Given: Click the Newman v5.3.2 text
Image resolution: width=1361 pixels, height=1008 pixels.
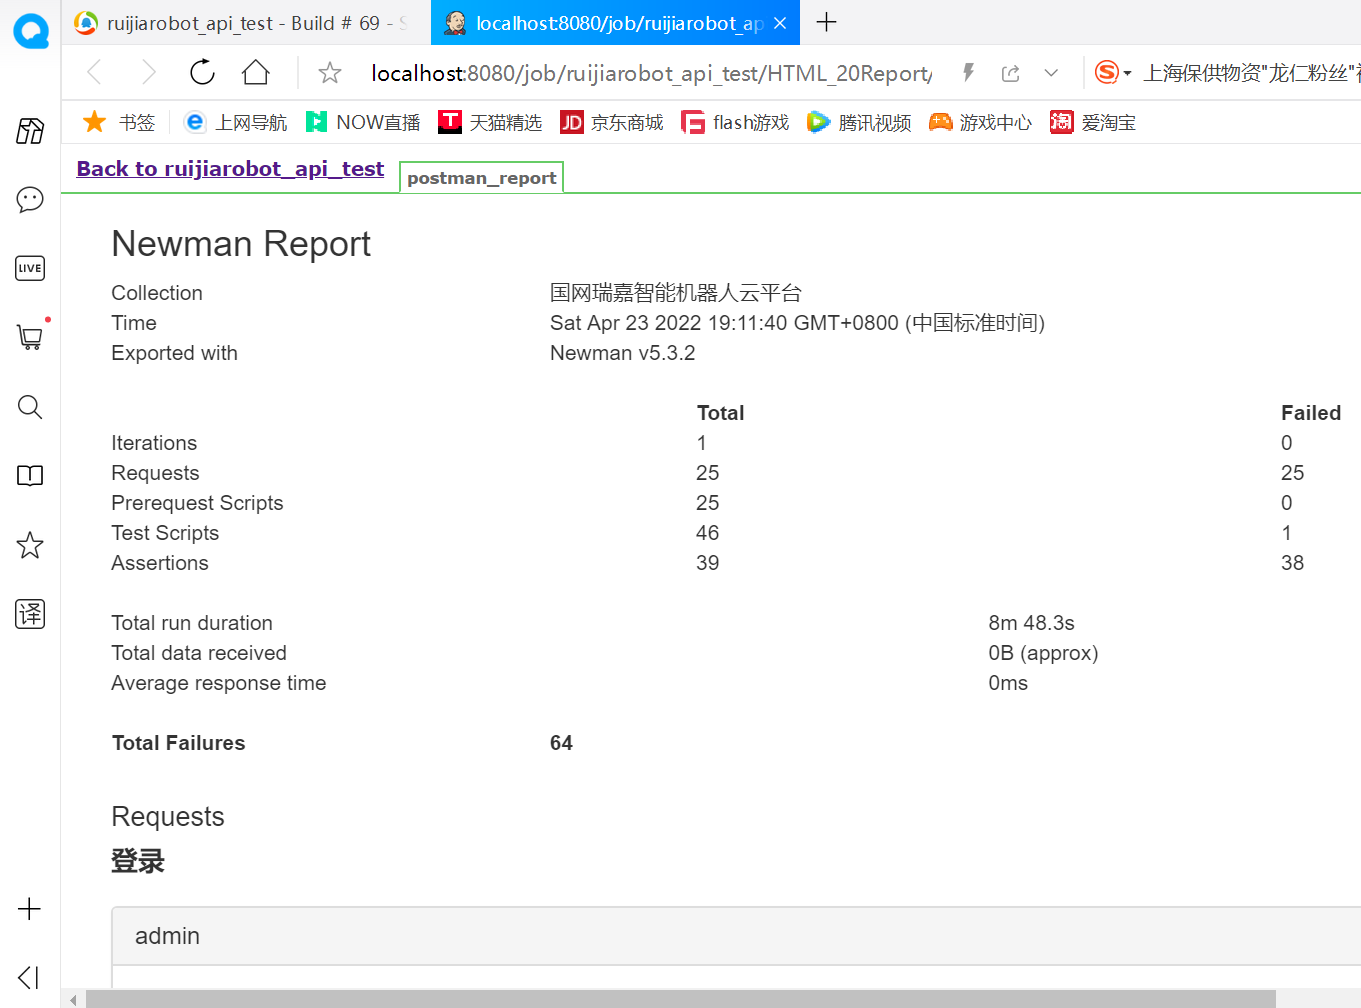Looking at the screenshot, I should coord(622,353).
